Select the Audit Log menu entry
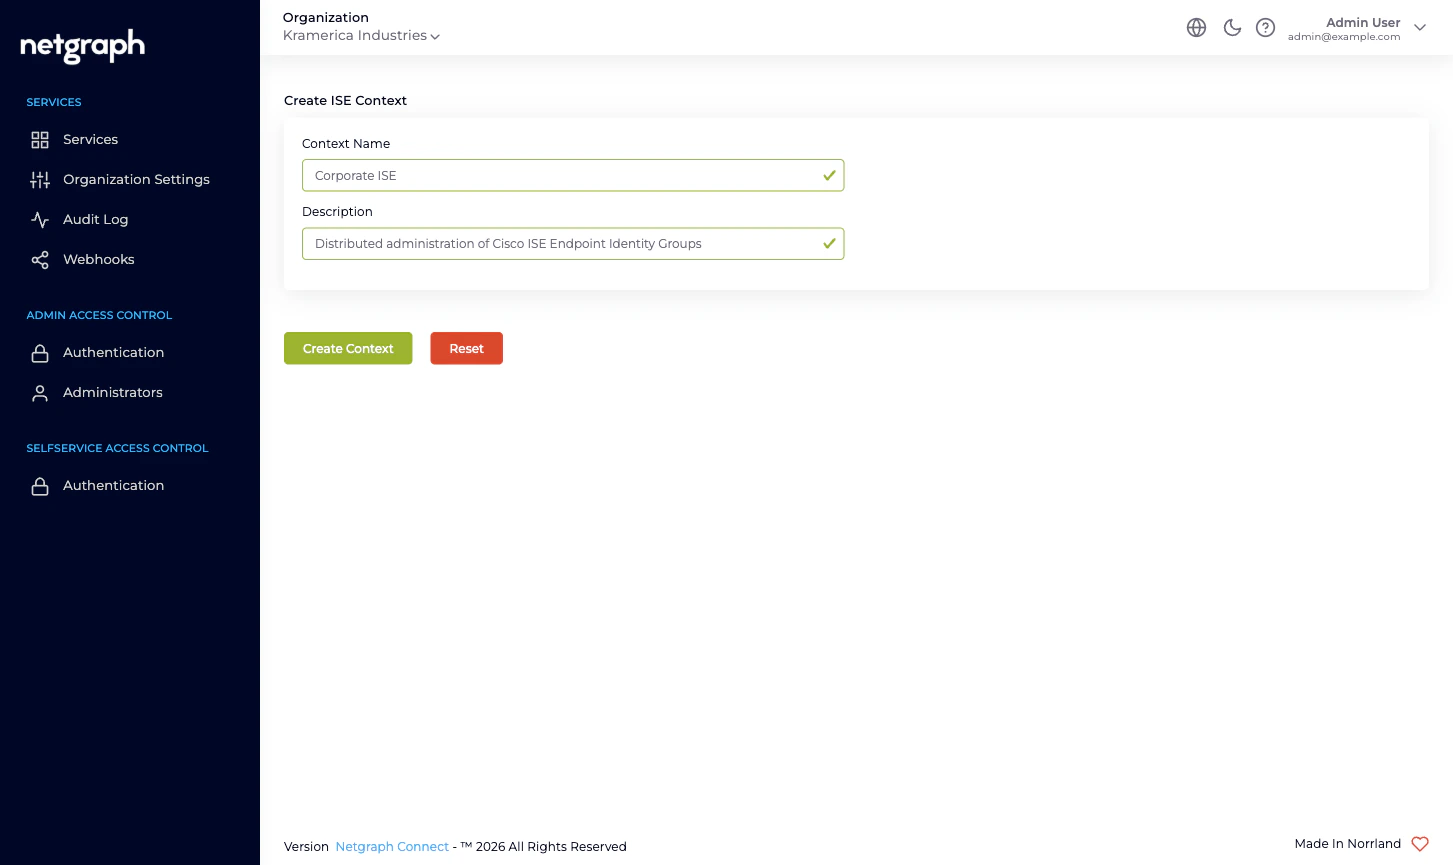Image resolution: width=1453 pixels, height=865 pixels. click(95, 220)
